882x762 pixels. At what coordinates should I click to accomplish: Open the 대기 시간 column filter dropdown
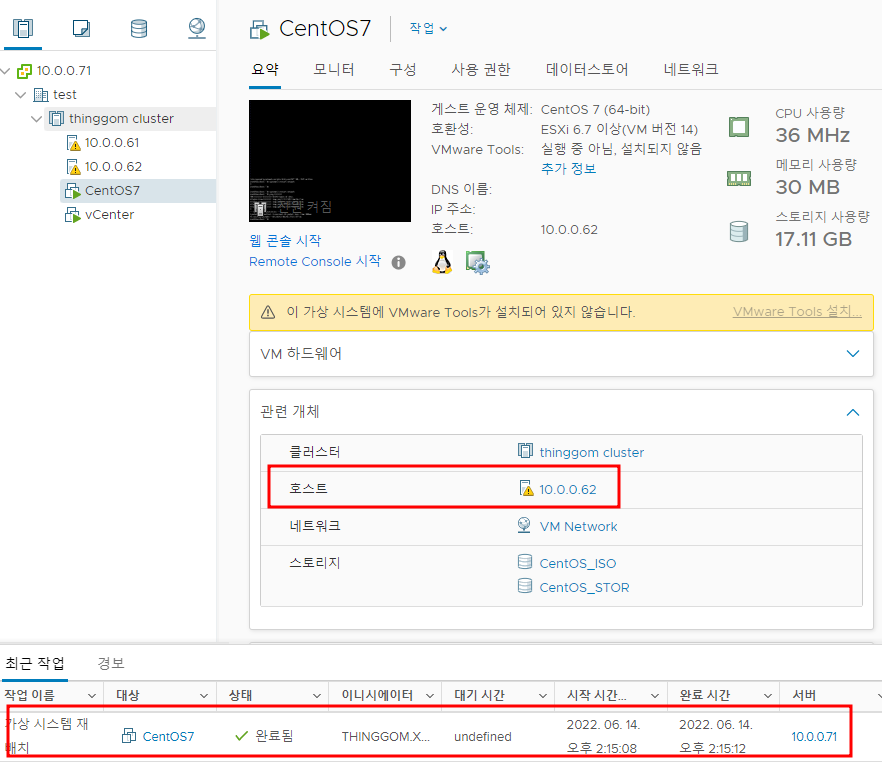pos(542,696)
